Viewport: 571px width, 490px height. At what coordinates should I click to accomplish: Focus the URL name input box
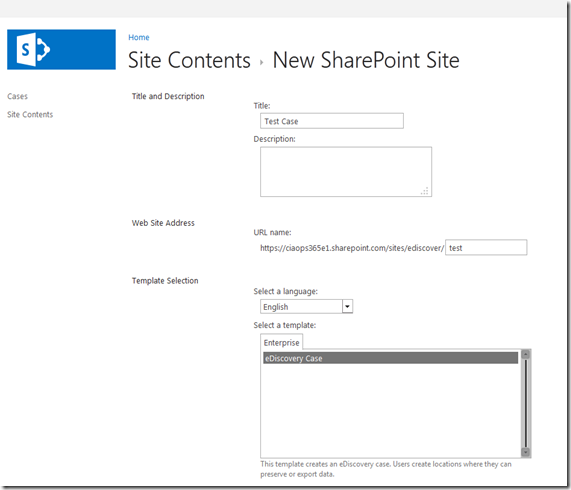coord(486,248)
